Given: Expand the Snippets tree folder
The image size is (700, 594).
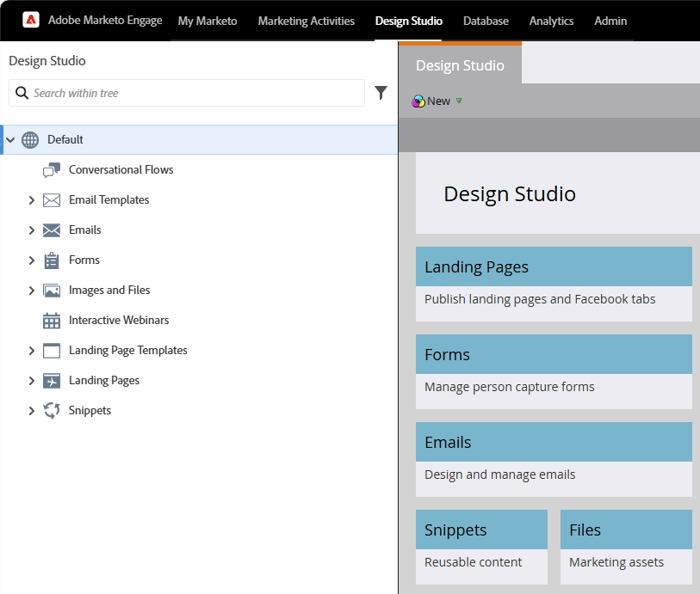Looking at the screenshot, I should tap(31, 411).
